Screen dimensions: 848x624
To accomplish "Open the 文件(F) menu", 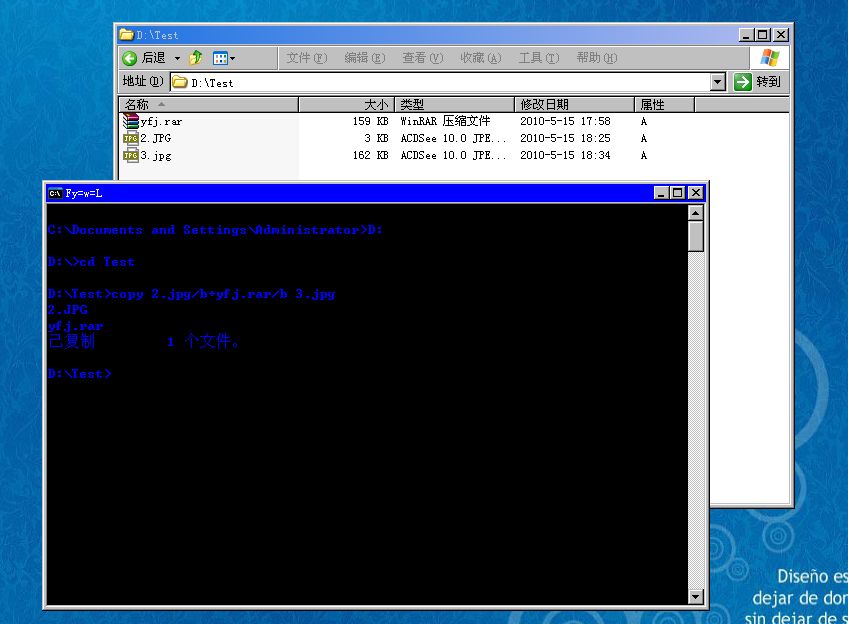I will 307,58.
